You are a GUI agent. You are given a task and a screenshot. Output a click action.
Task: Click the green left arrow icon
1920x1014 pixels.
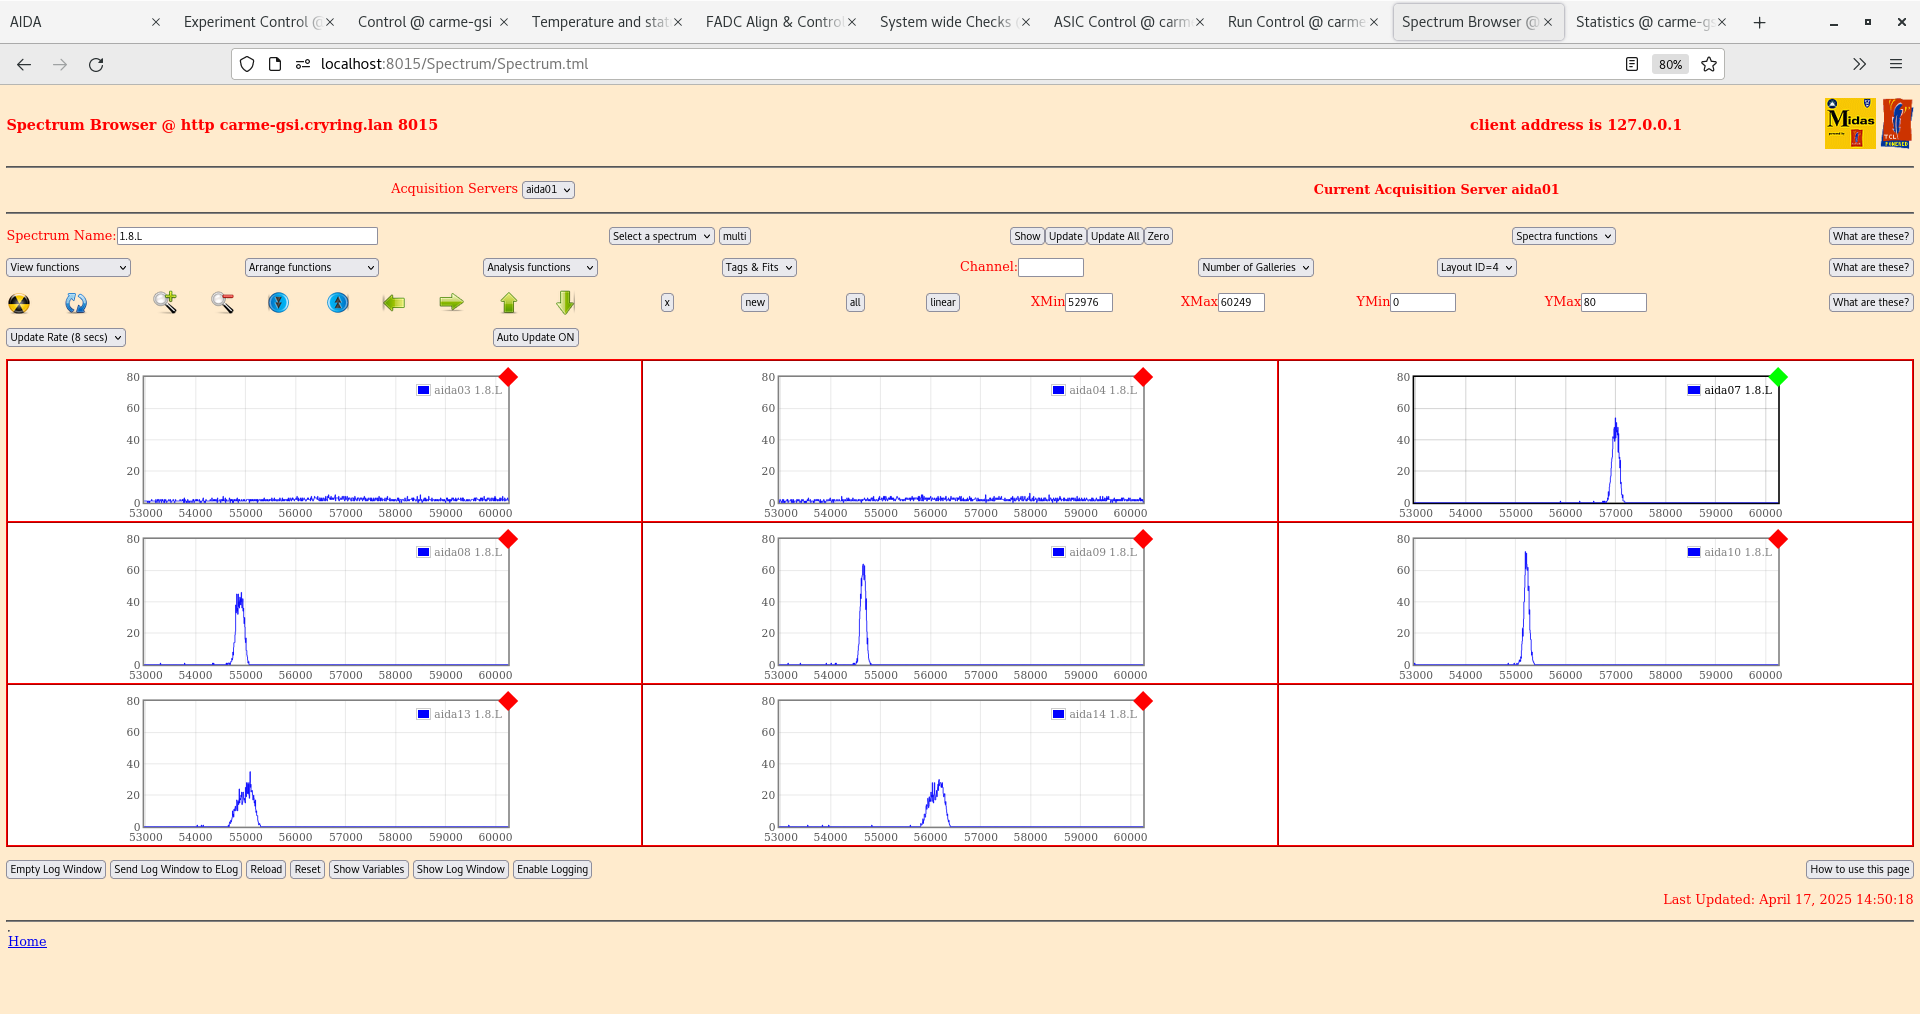[x=394, y=302]
